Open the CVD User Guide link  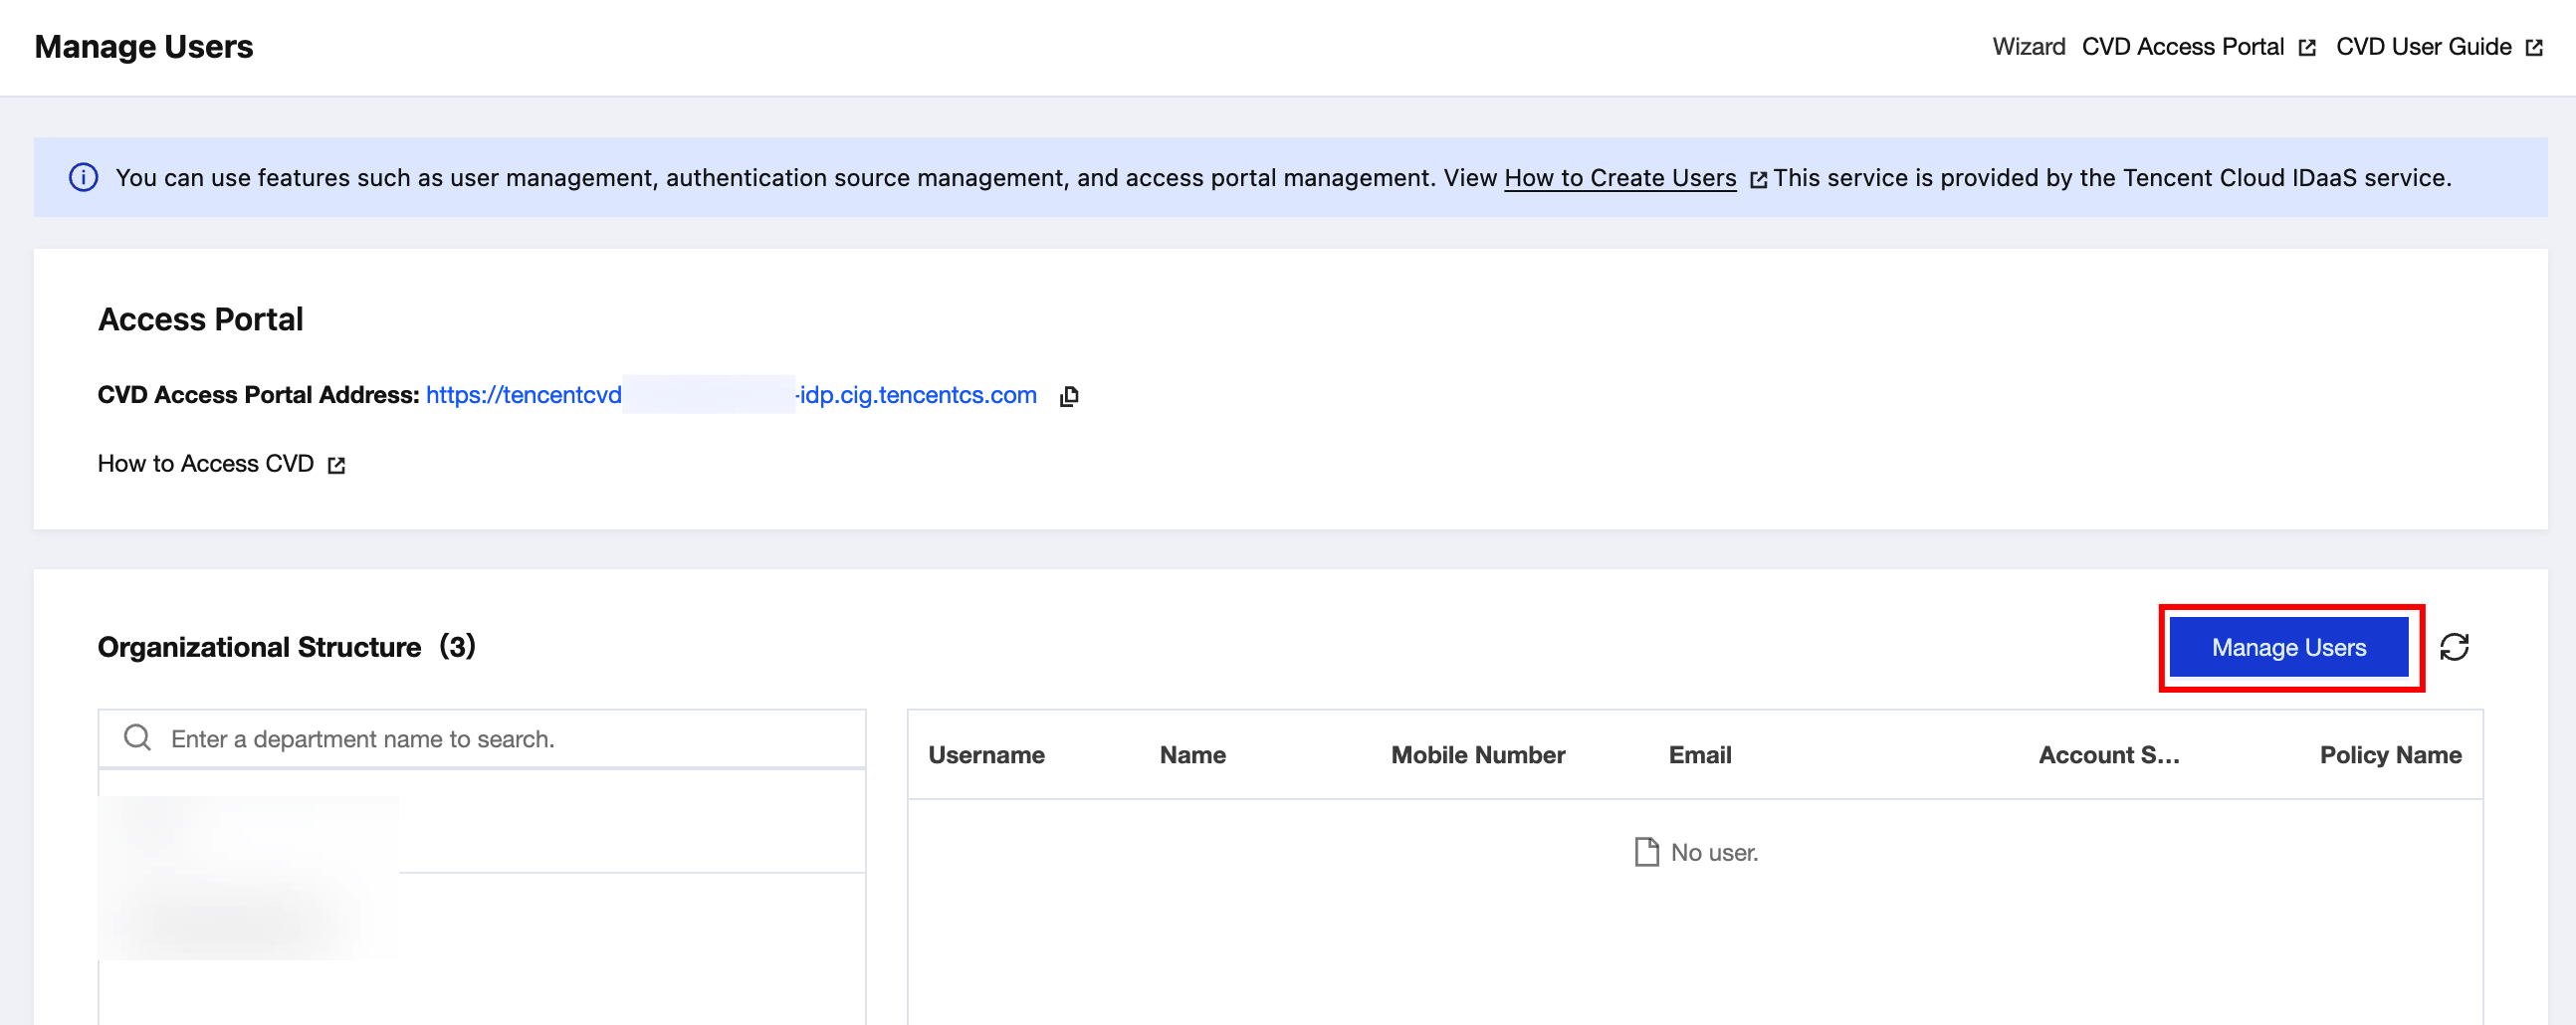2422,47
